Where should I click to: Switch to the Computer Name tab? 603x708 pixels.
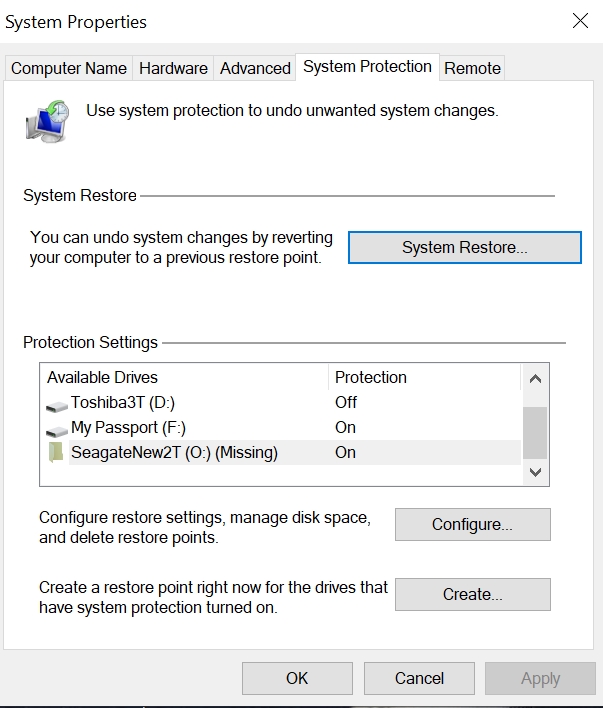(x=69, y=68)
